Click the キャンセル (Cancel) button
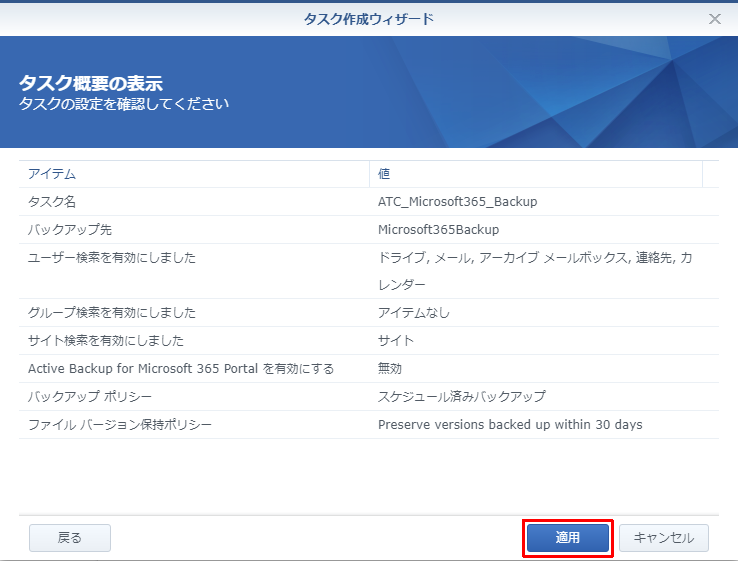Screen dimensions: 738x561 pos(664,537)
